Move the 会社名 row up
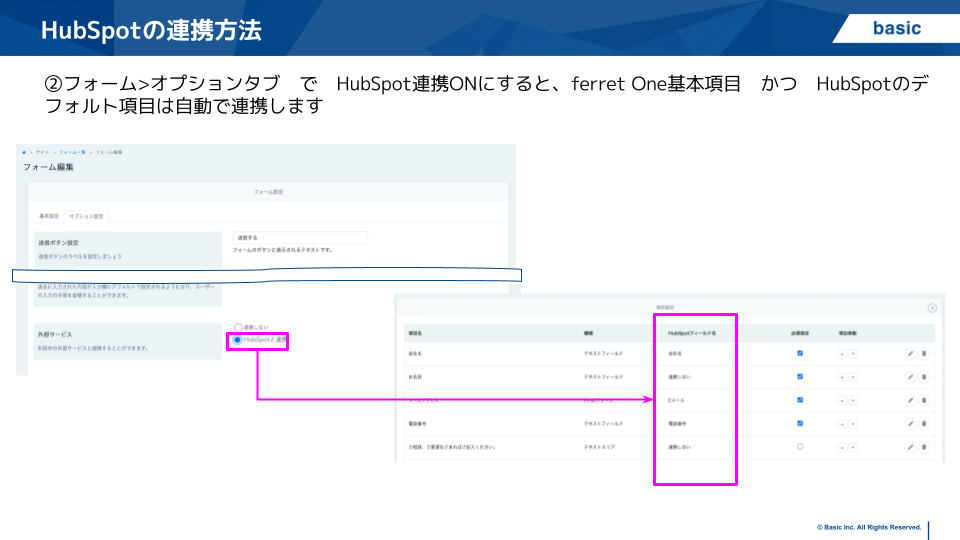The image size is (960, 540). tap(842, 354)
